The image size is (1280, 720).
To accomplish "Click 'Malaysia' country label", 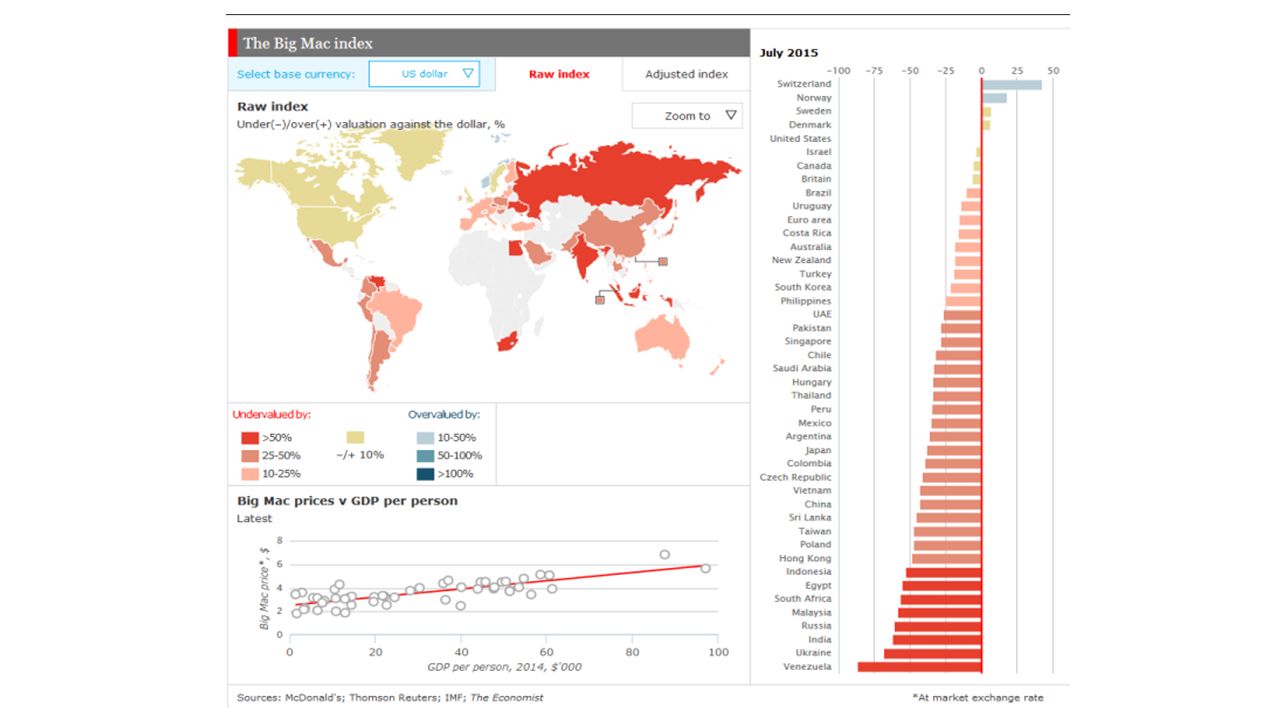I will [811, 612].
